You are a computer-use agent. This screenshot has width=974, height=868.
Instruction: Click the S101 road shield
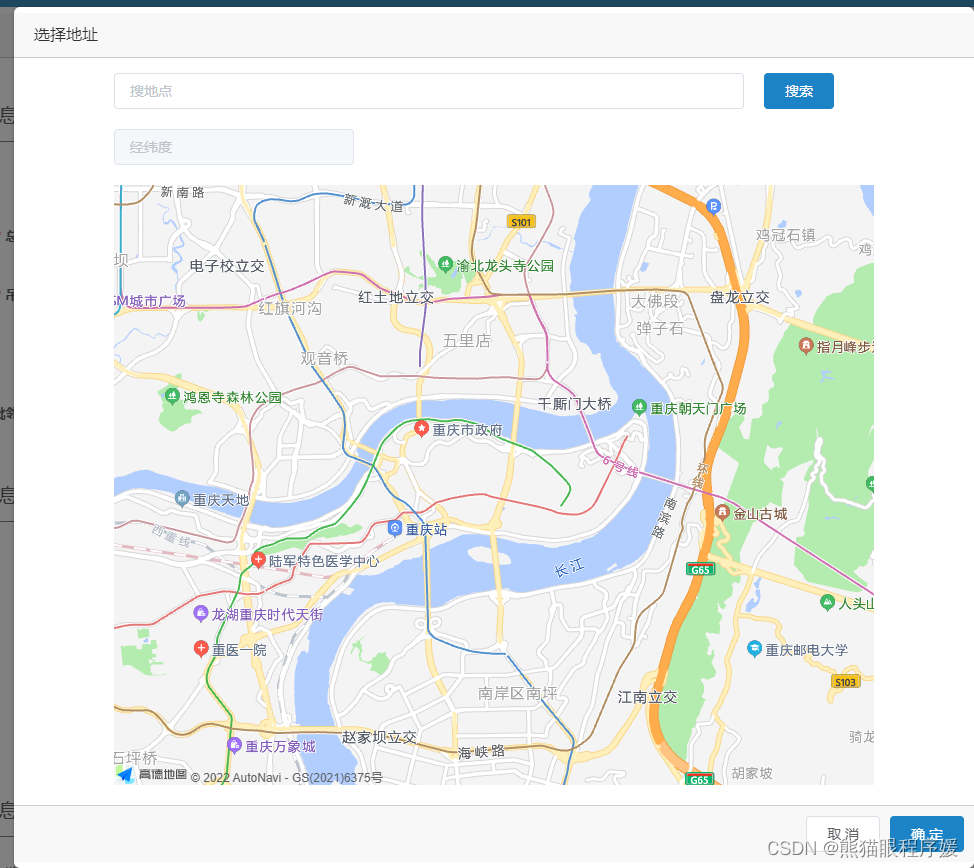coord(521,222)
